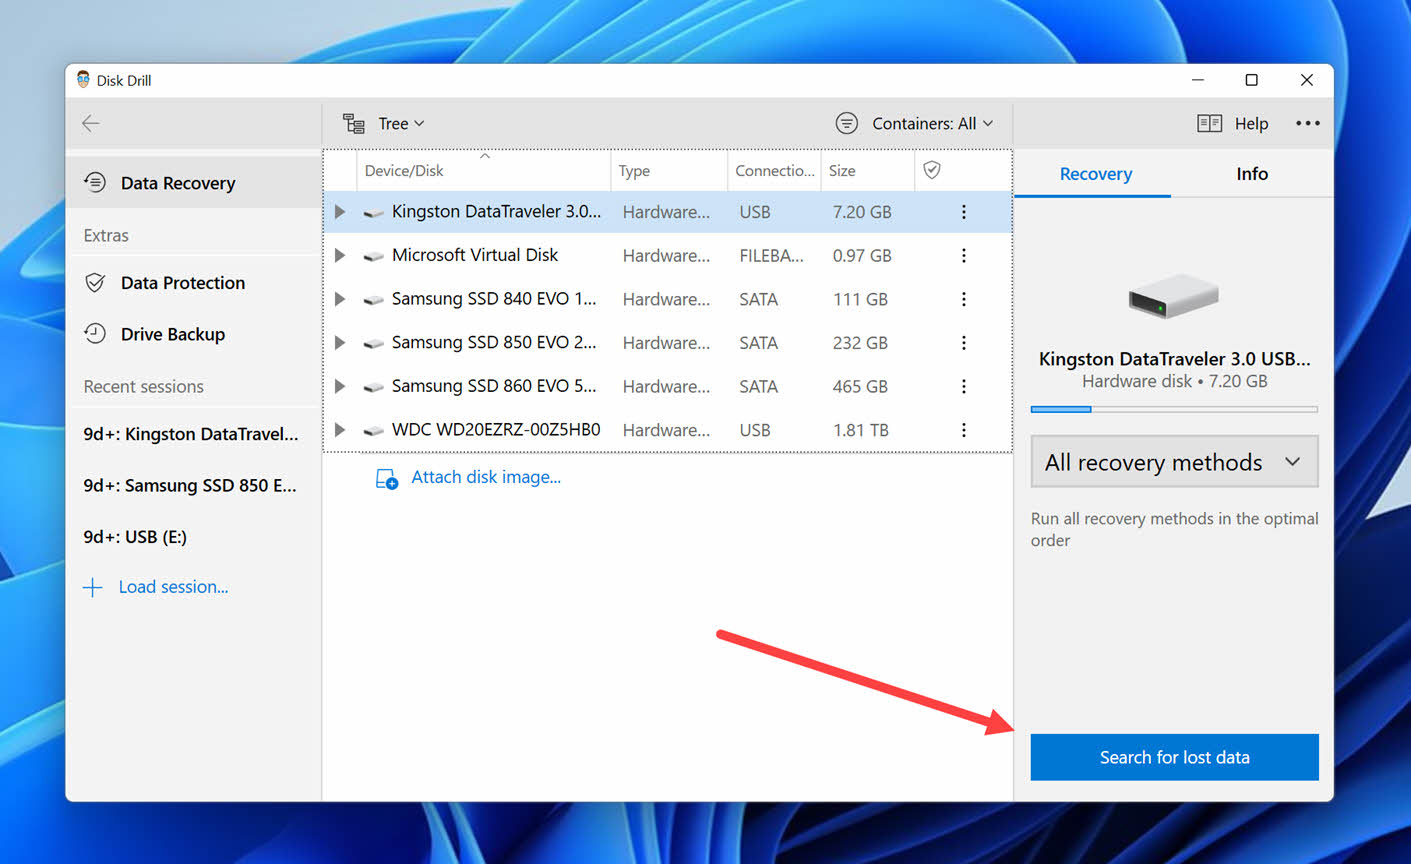Expand the Samsung SSD 850 EVO row
The height and width of the screenshot is (864, 1411).
coord(340,343)
